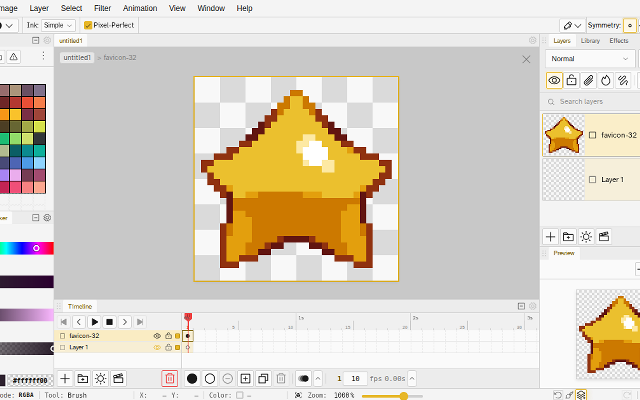Click the clapperboard icon in Layers panel footer
Screen dimensions: 640x400
coord(604,237)
